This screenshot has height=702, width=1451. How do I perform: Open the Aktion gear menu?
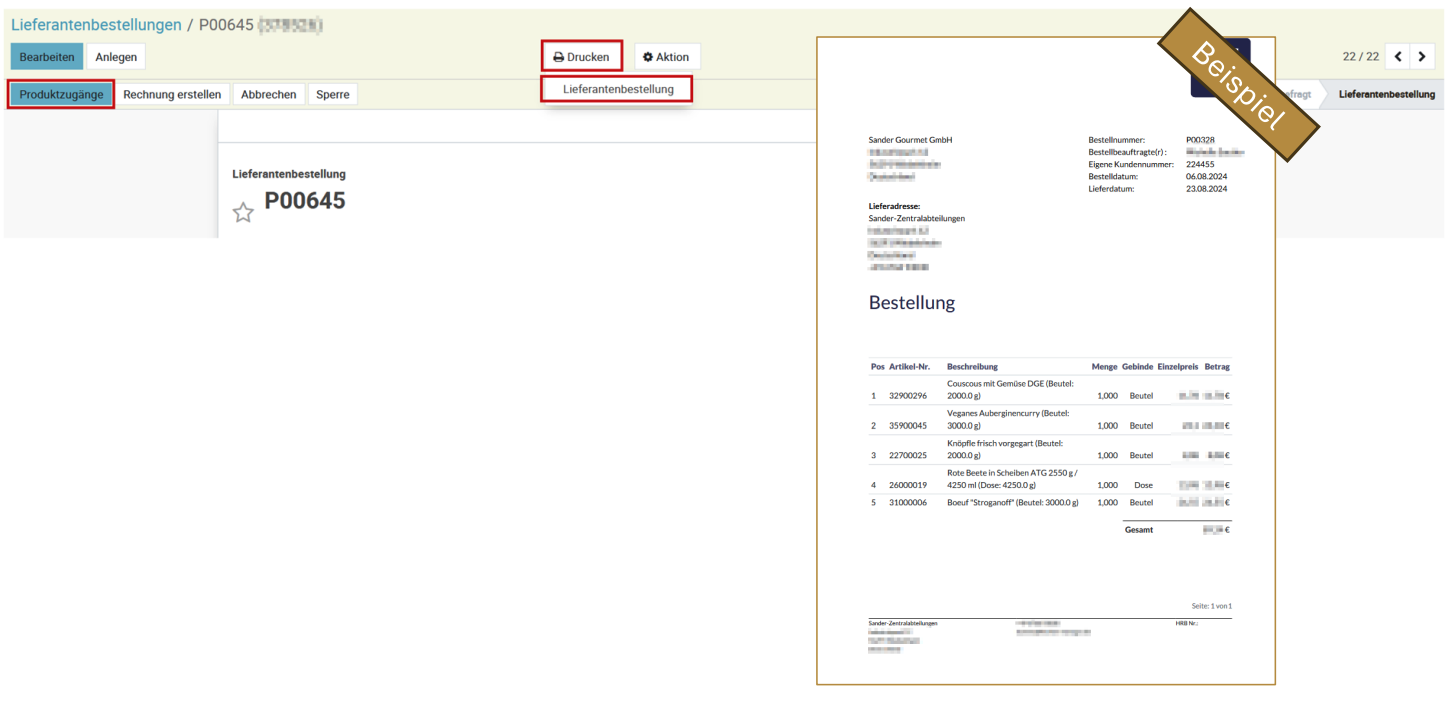667,57
